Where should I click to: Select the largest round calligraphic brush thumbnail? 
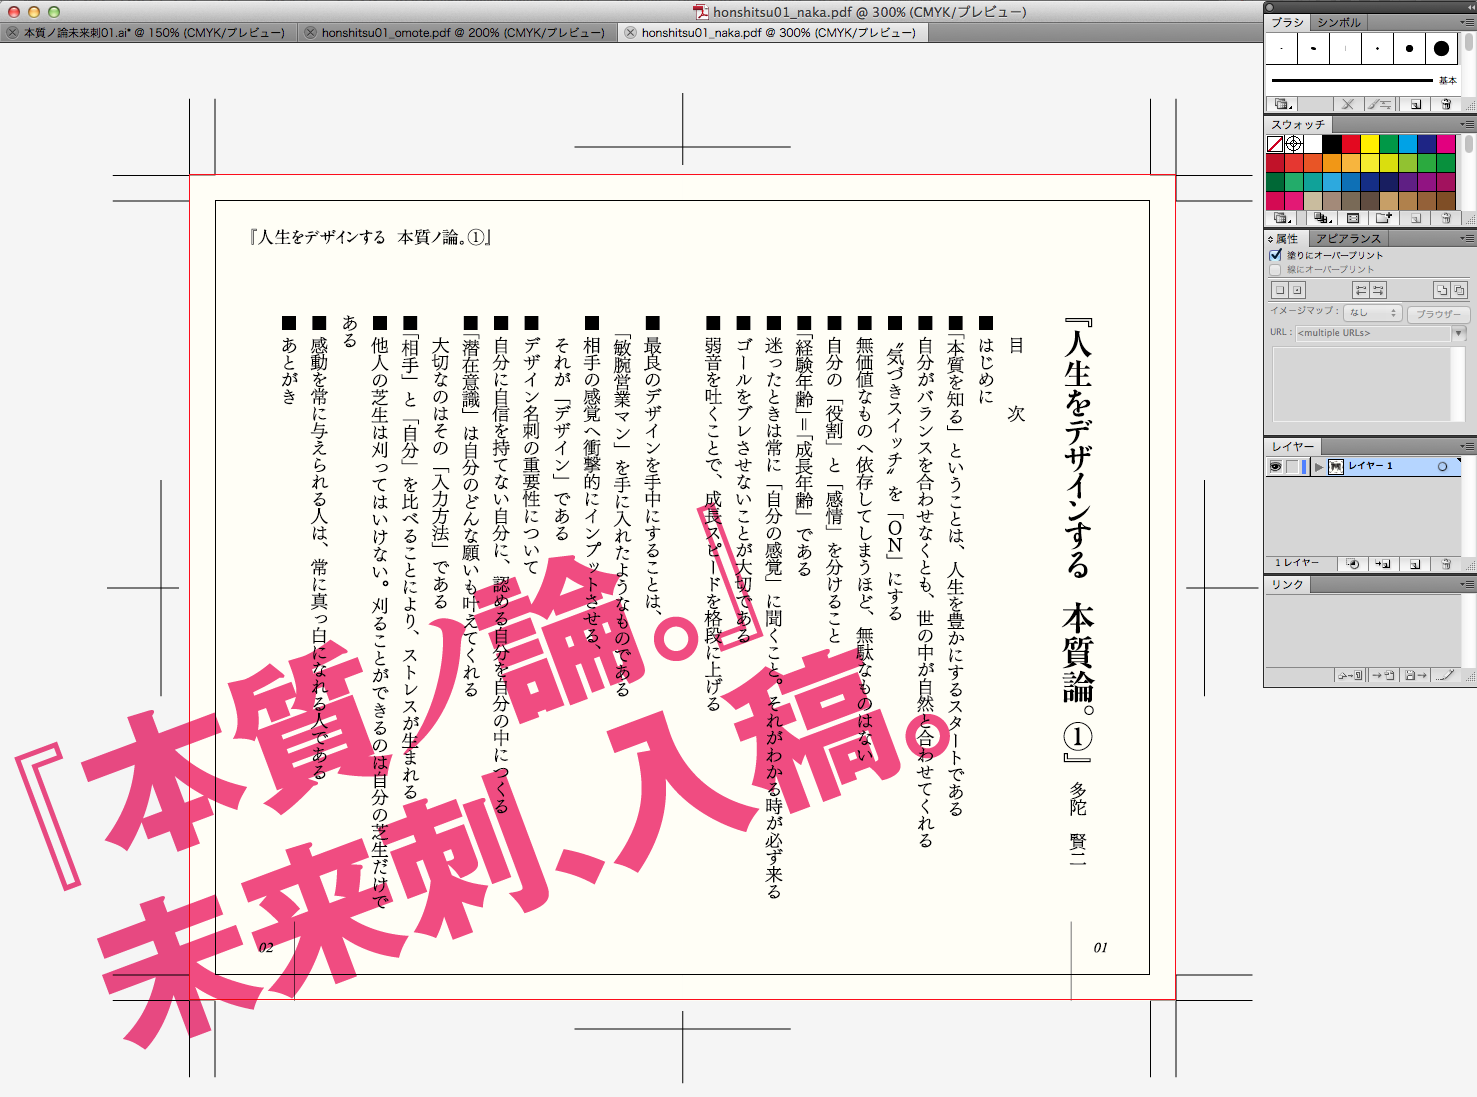[1441, 48]
